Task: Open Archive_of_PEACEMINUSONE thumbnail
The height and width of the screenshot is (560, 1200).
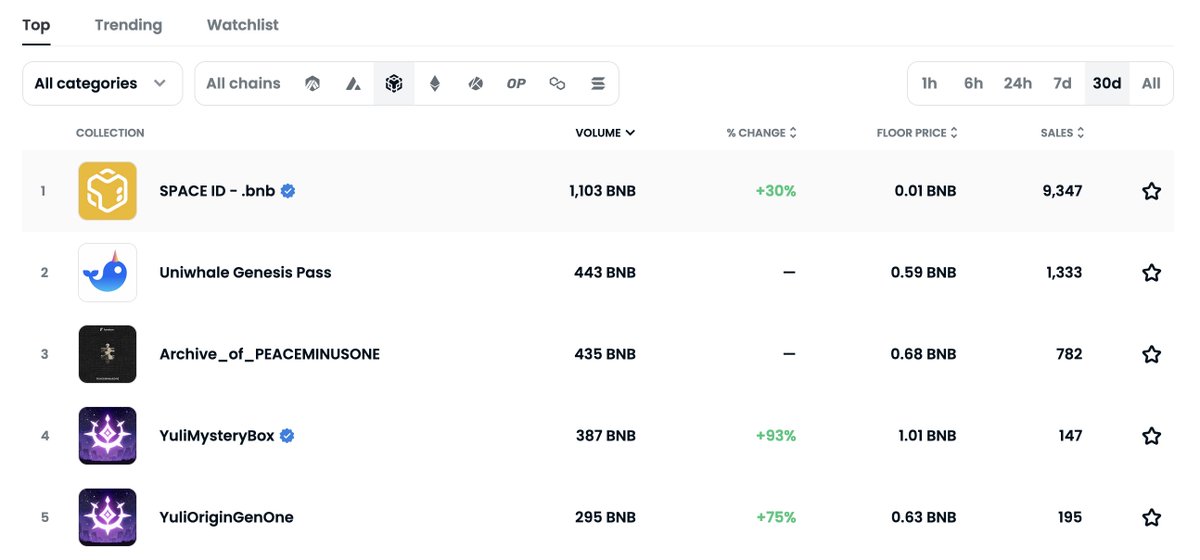Action: (107, 354)
